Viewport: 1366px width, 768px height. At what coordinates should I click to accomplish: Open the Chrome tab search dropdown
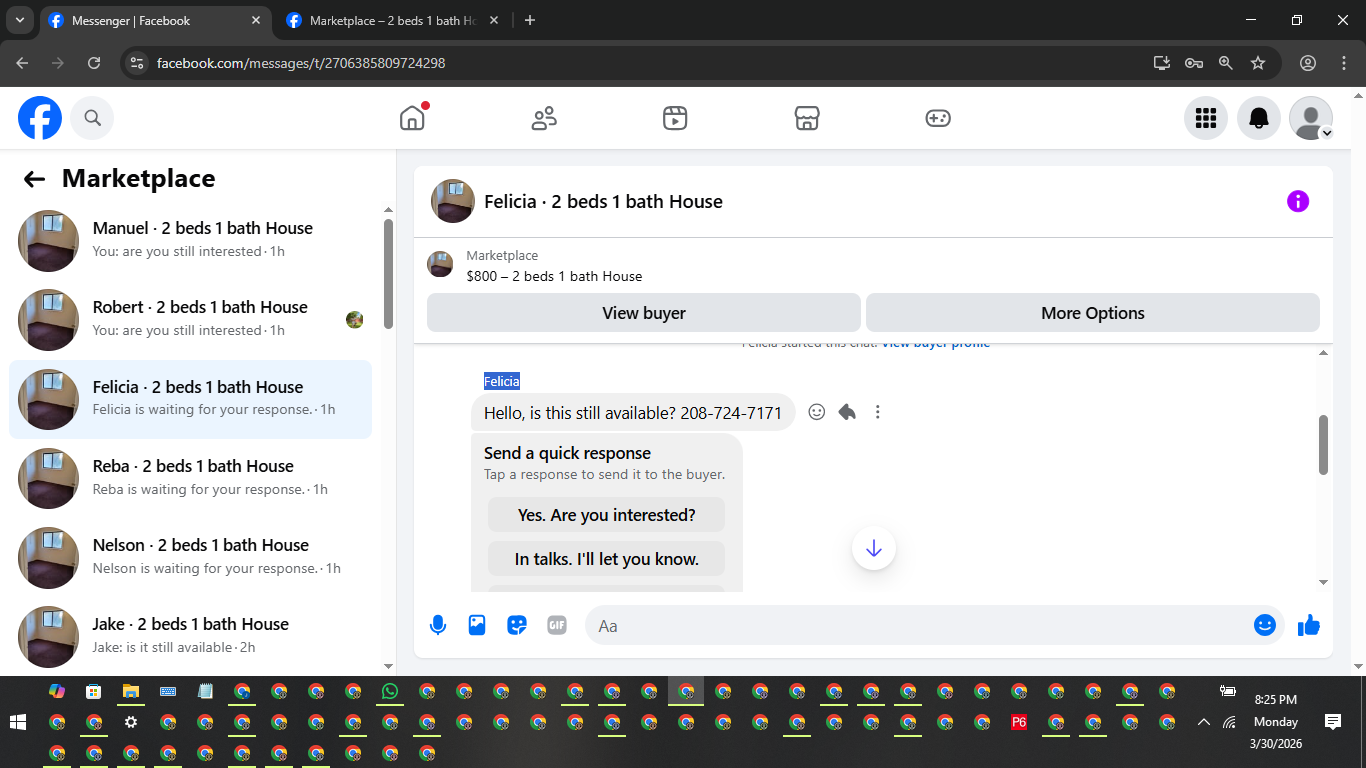(19, 20)
